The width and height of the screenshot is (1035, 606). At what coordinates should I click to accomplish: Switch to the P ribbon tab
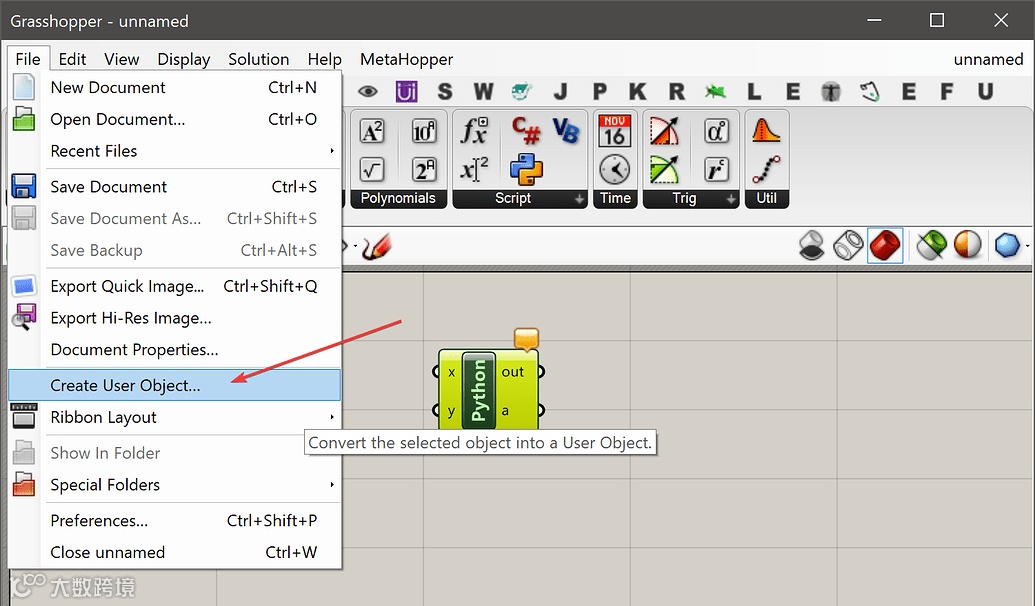point(599,91)
